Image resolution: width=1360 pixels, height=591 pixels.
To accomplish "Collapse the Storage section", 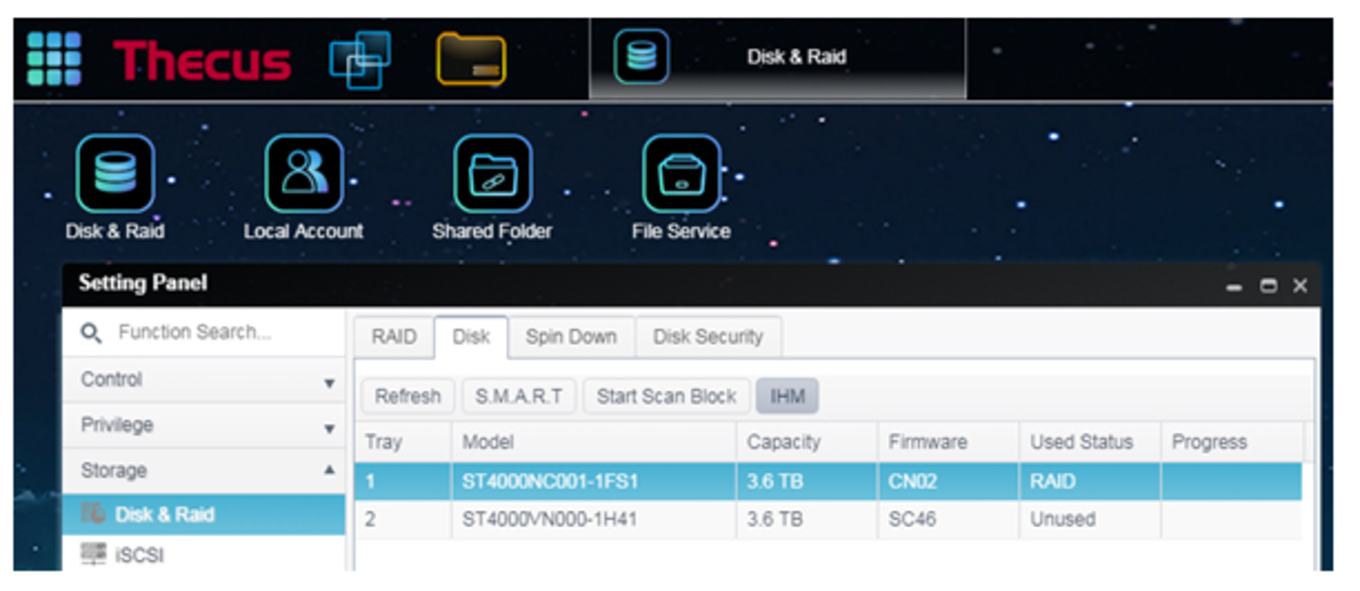I will pos(204,470).
